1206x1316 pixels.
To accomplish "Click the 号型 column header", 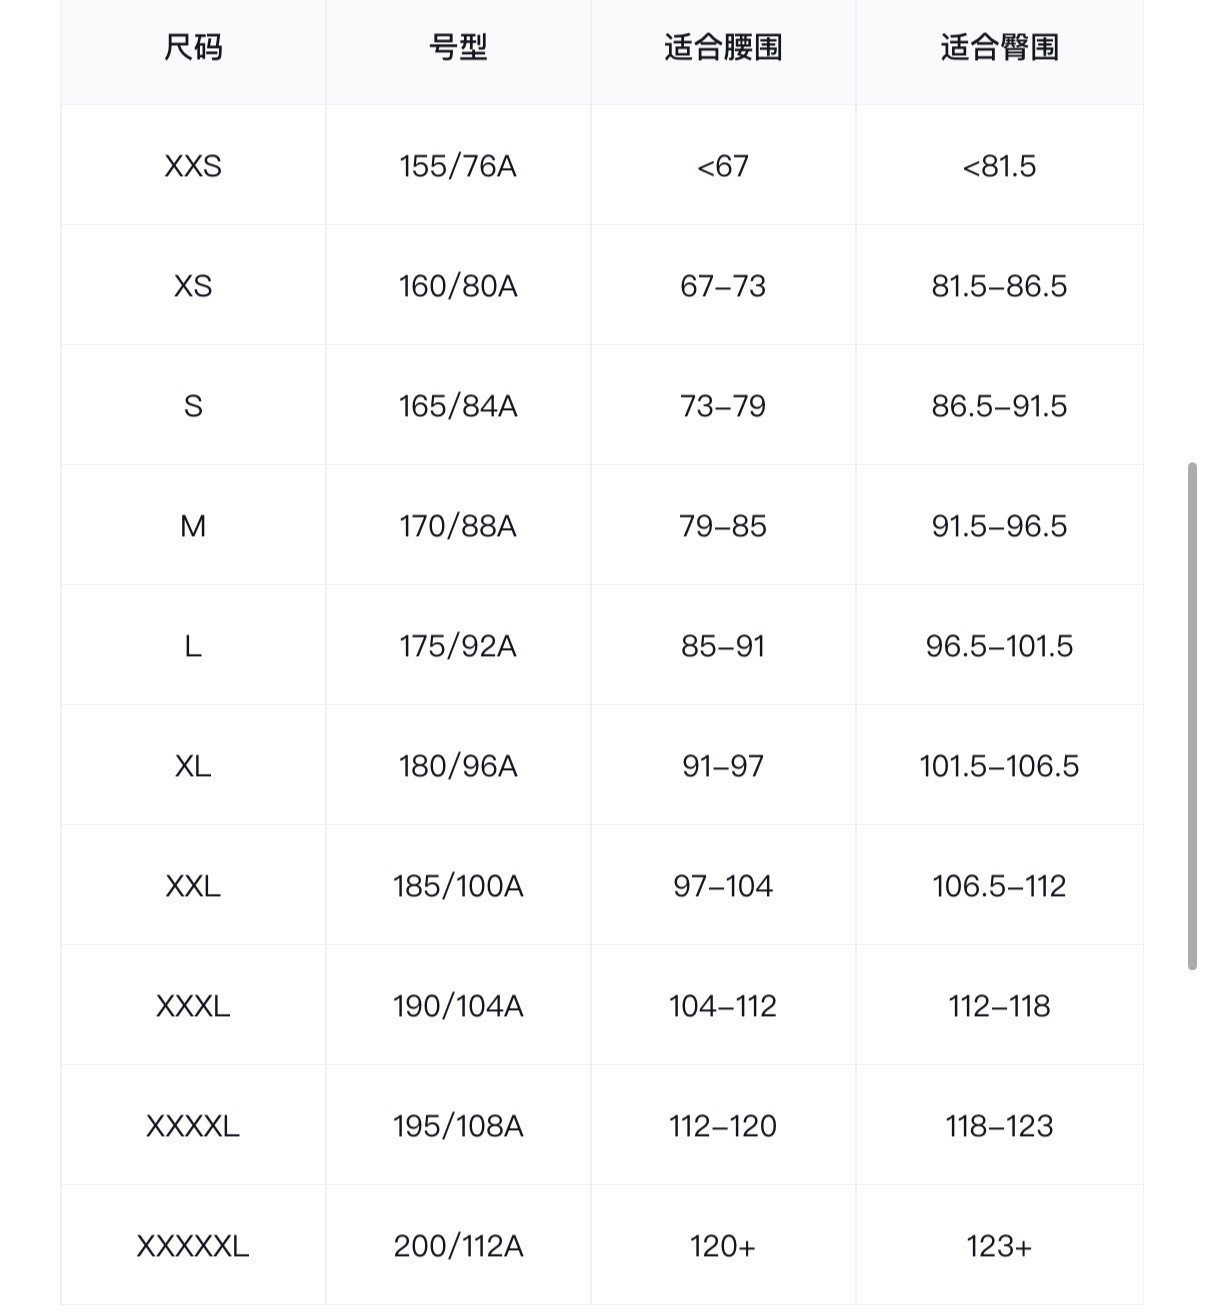I will pyautogui.click(x=458, y=47).
